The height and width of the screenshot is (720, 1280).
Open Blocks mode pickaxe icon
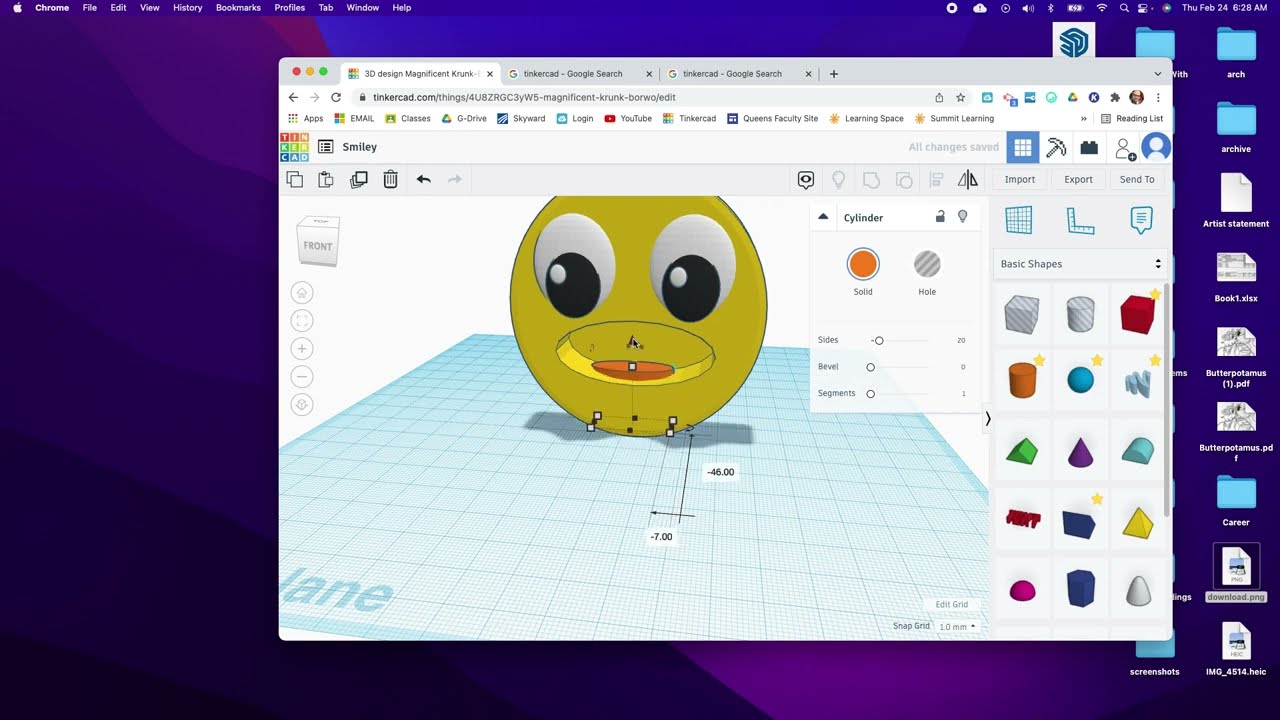coord(1056,147)
